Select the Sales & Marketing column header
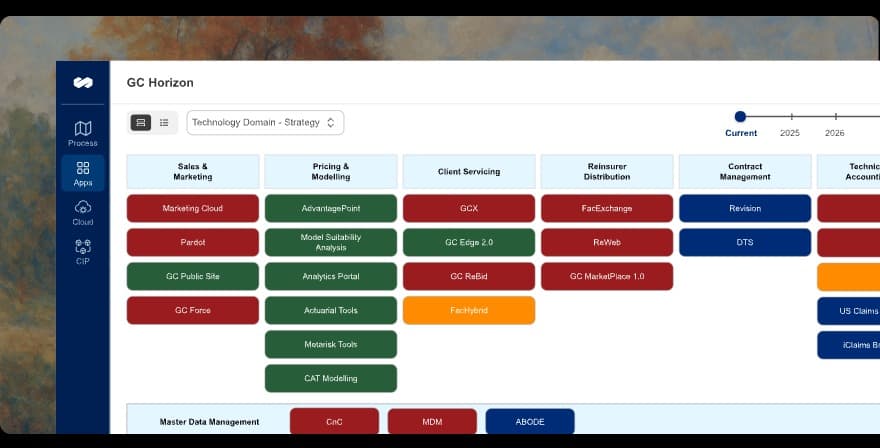The height and width of the screenshot is (448, 880). pyautogui.click(x=193, y=171)
